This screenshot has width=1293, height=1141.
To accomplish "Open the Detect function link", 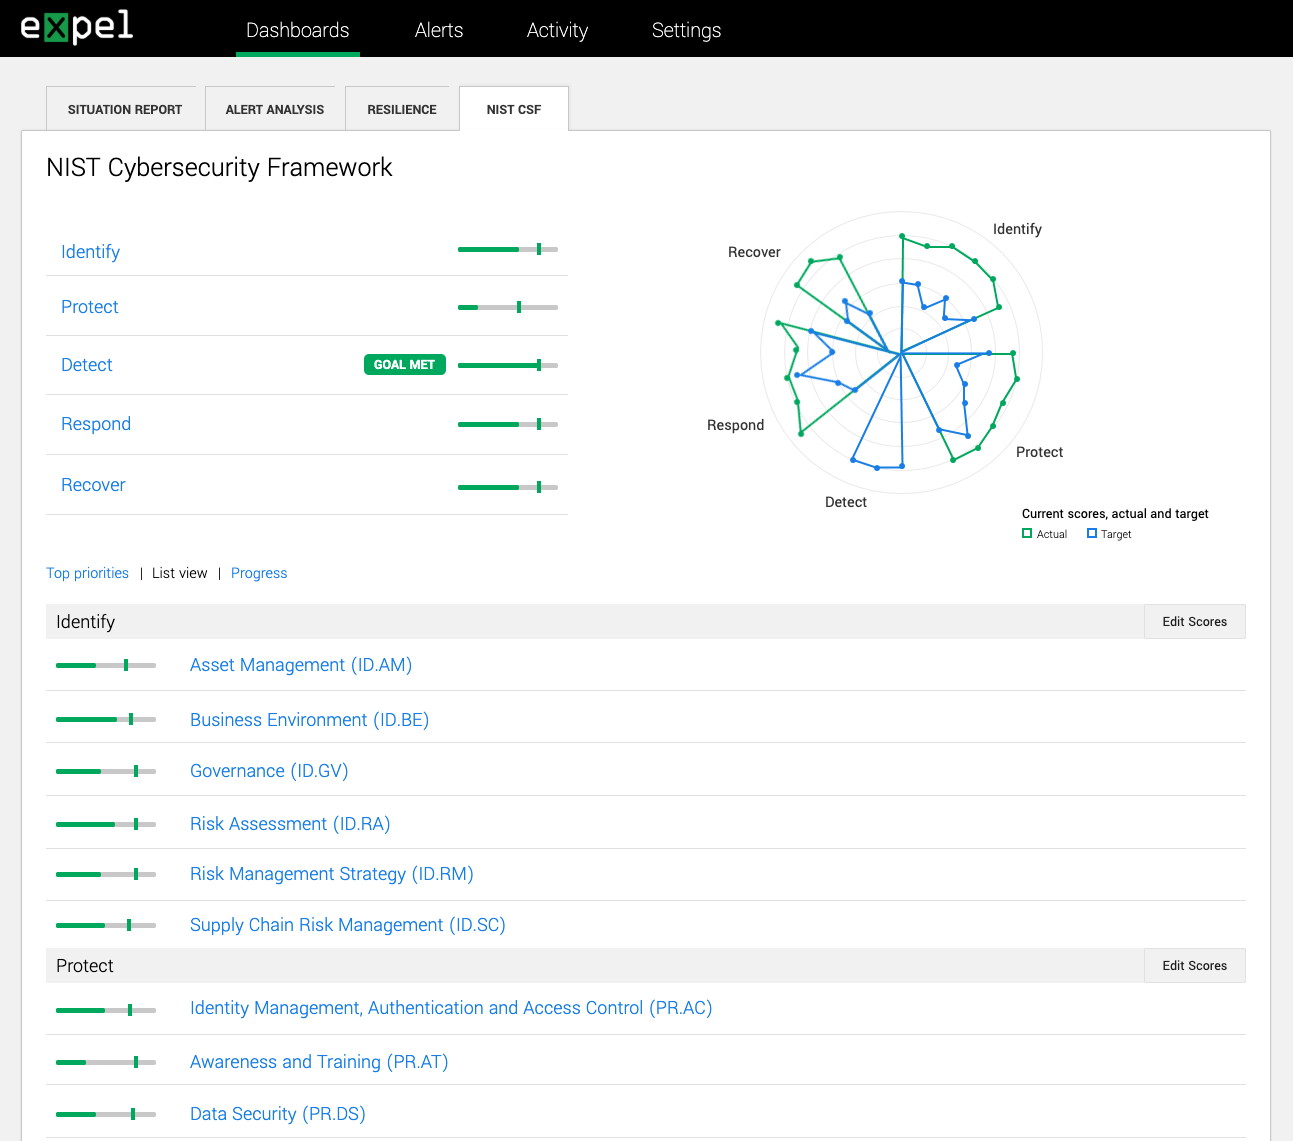I will tap(86, 365).
